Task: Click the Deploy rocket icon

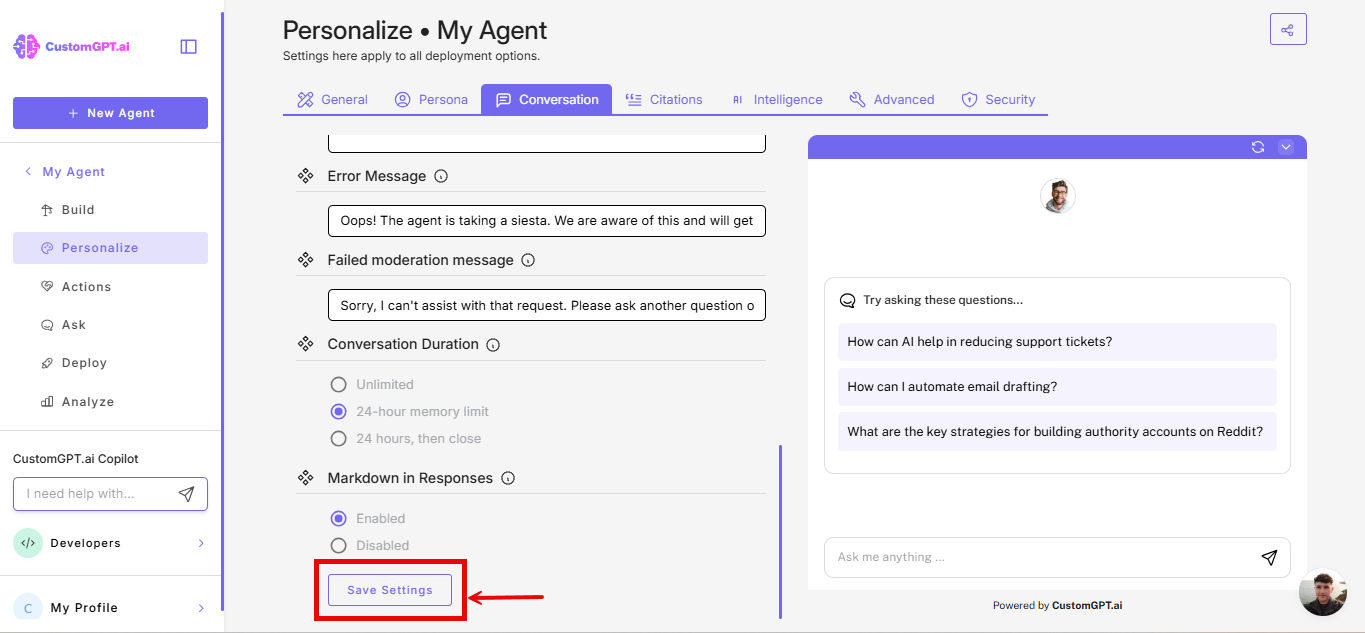Action: (46, 363)
